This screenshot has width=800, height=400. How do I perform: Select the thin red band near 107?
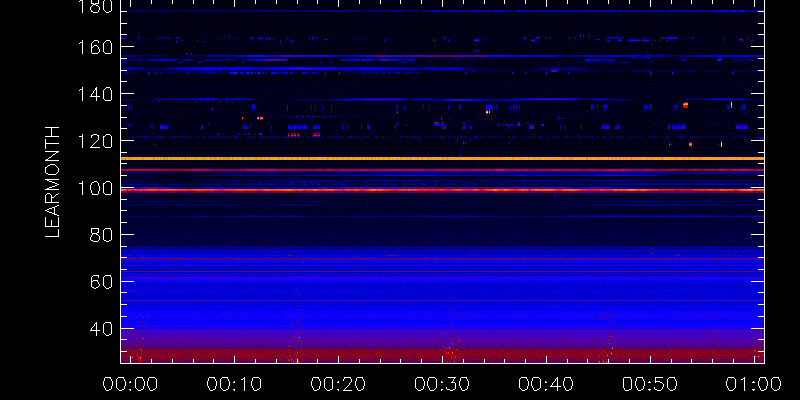pos(442,170)
